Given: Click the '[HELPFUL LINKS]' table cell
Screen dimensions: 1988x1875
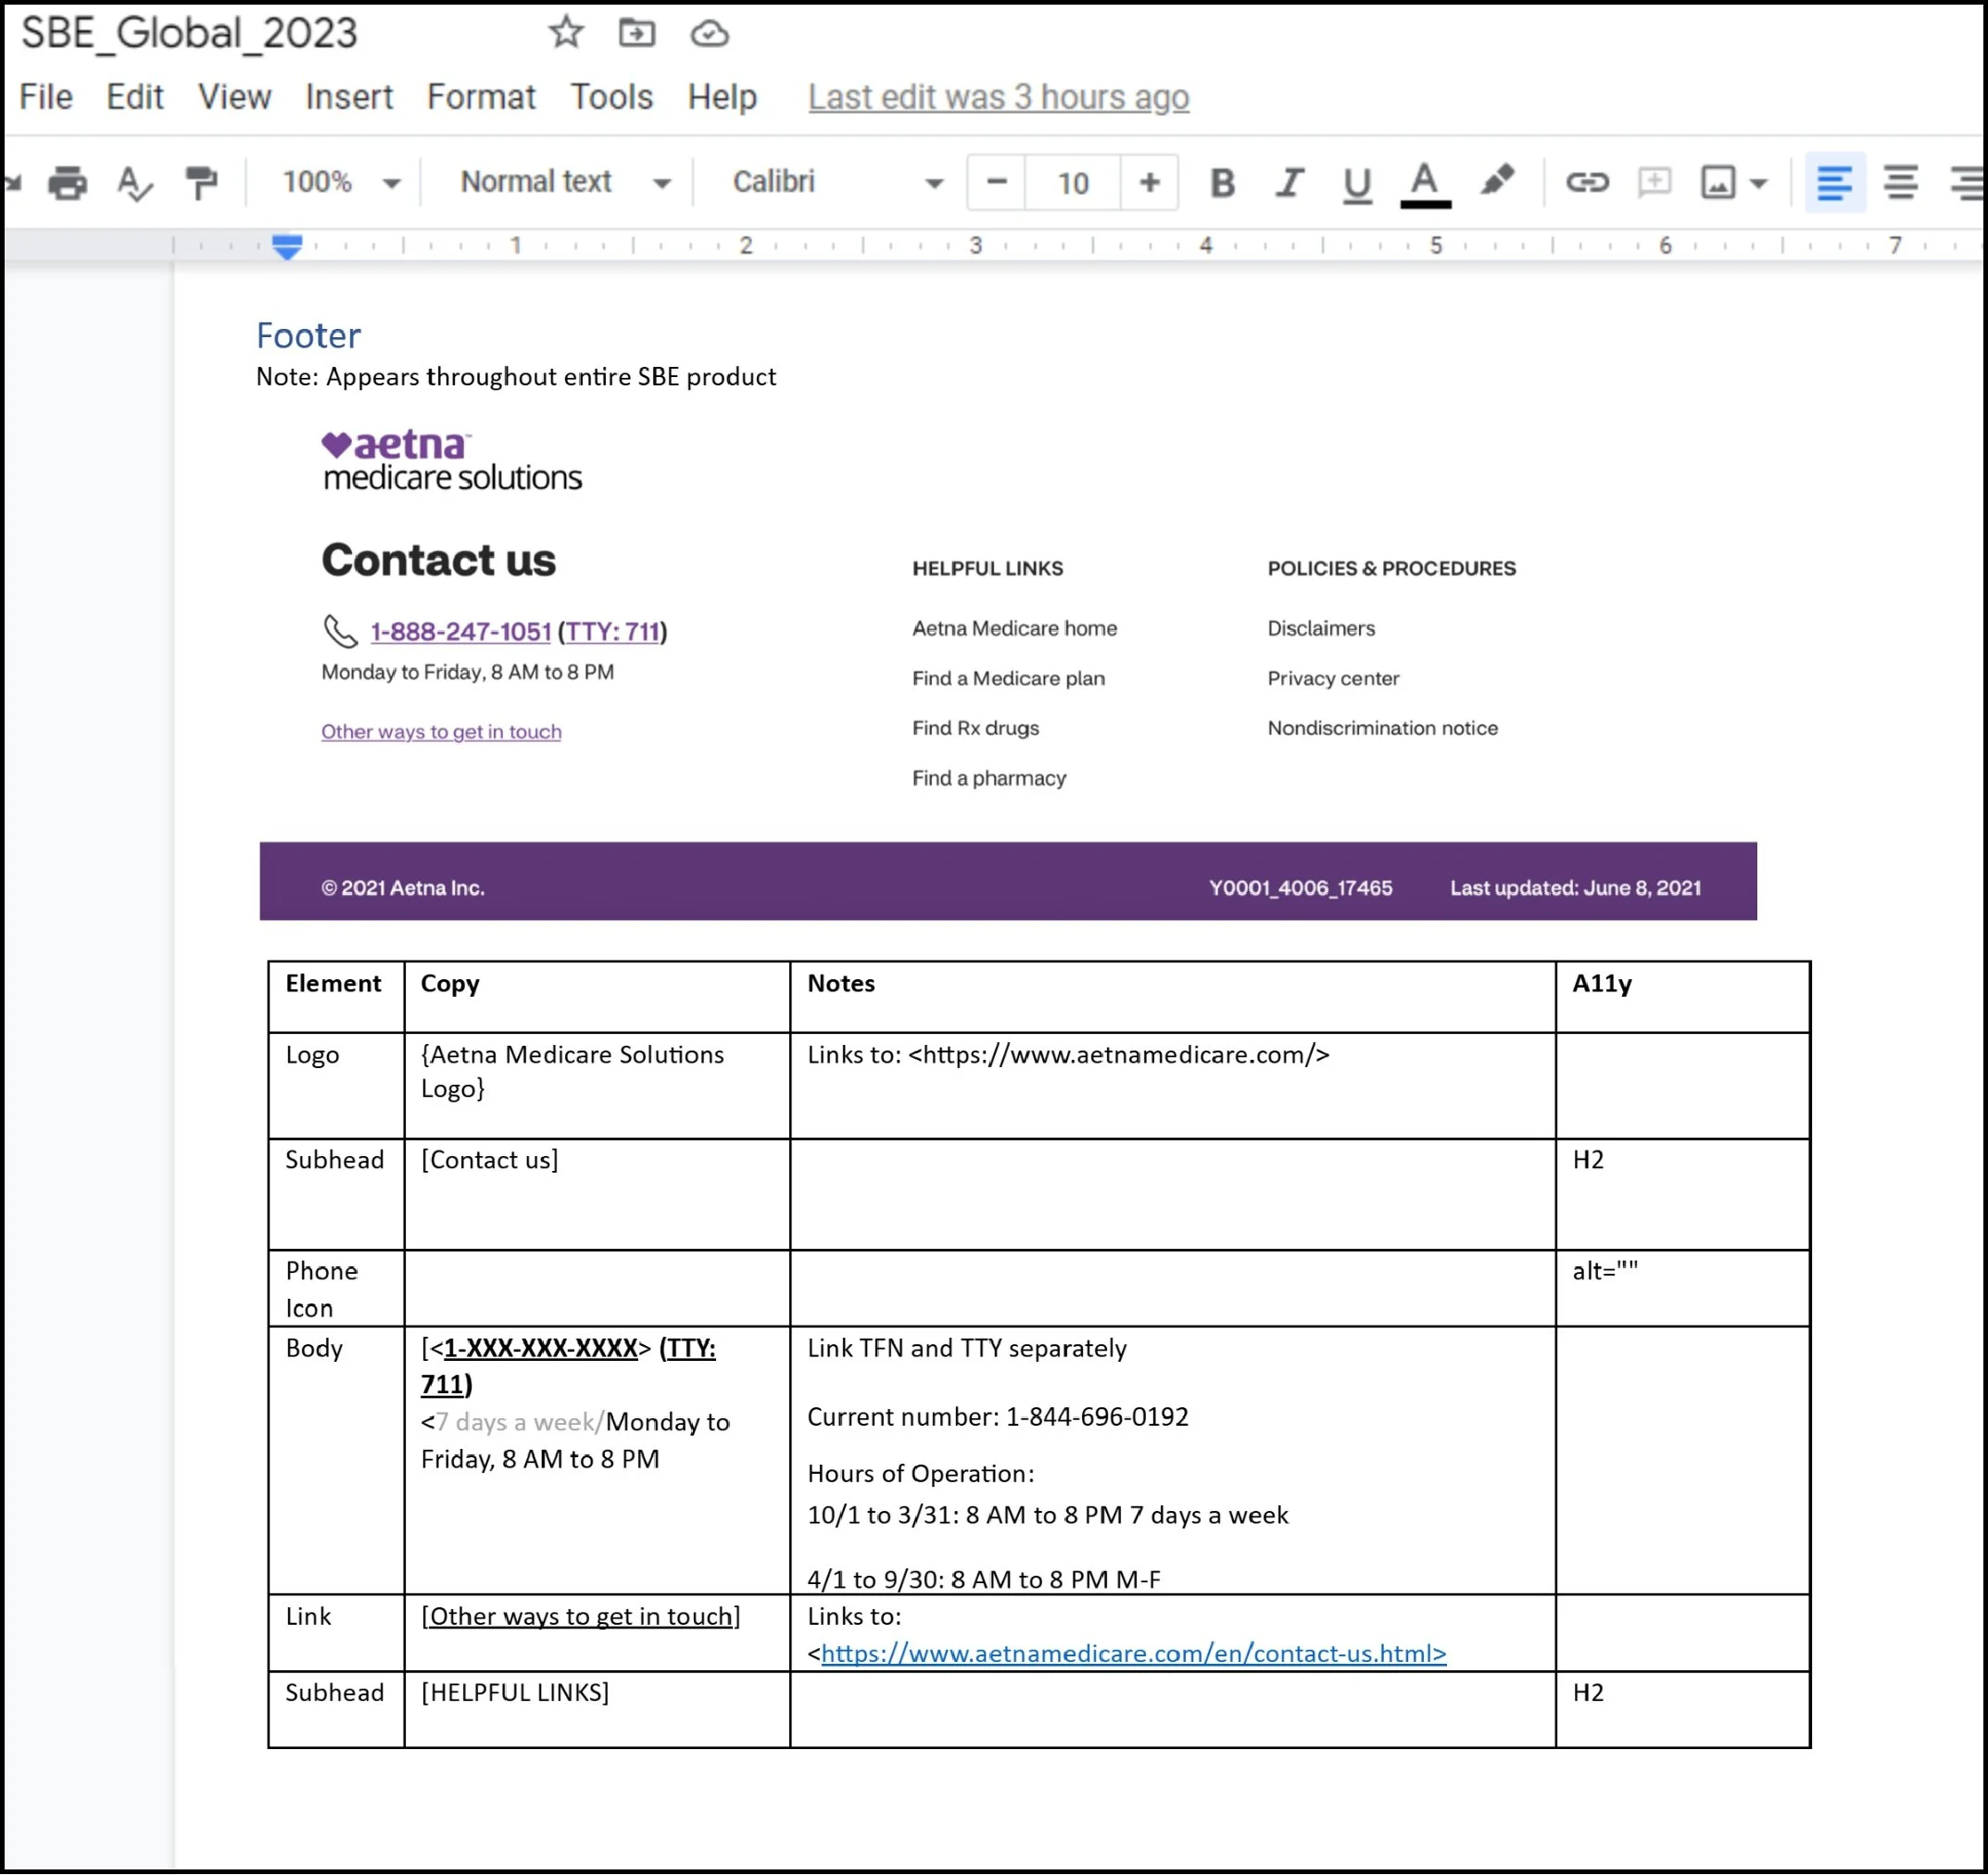Looking at the screenshot, I should pos(597,1709).
